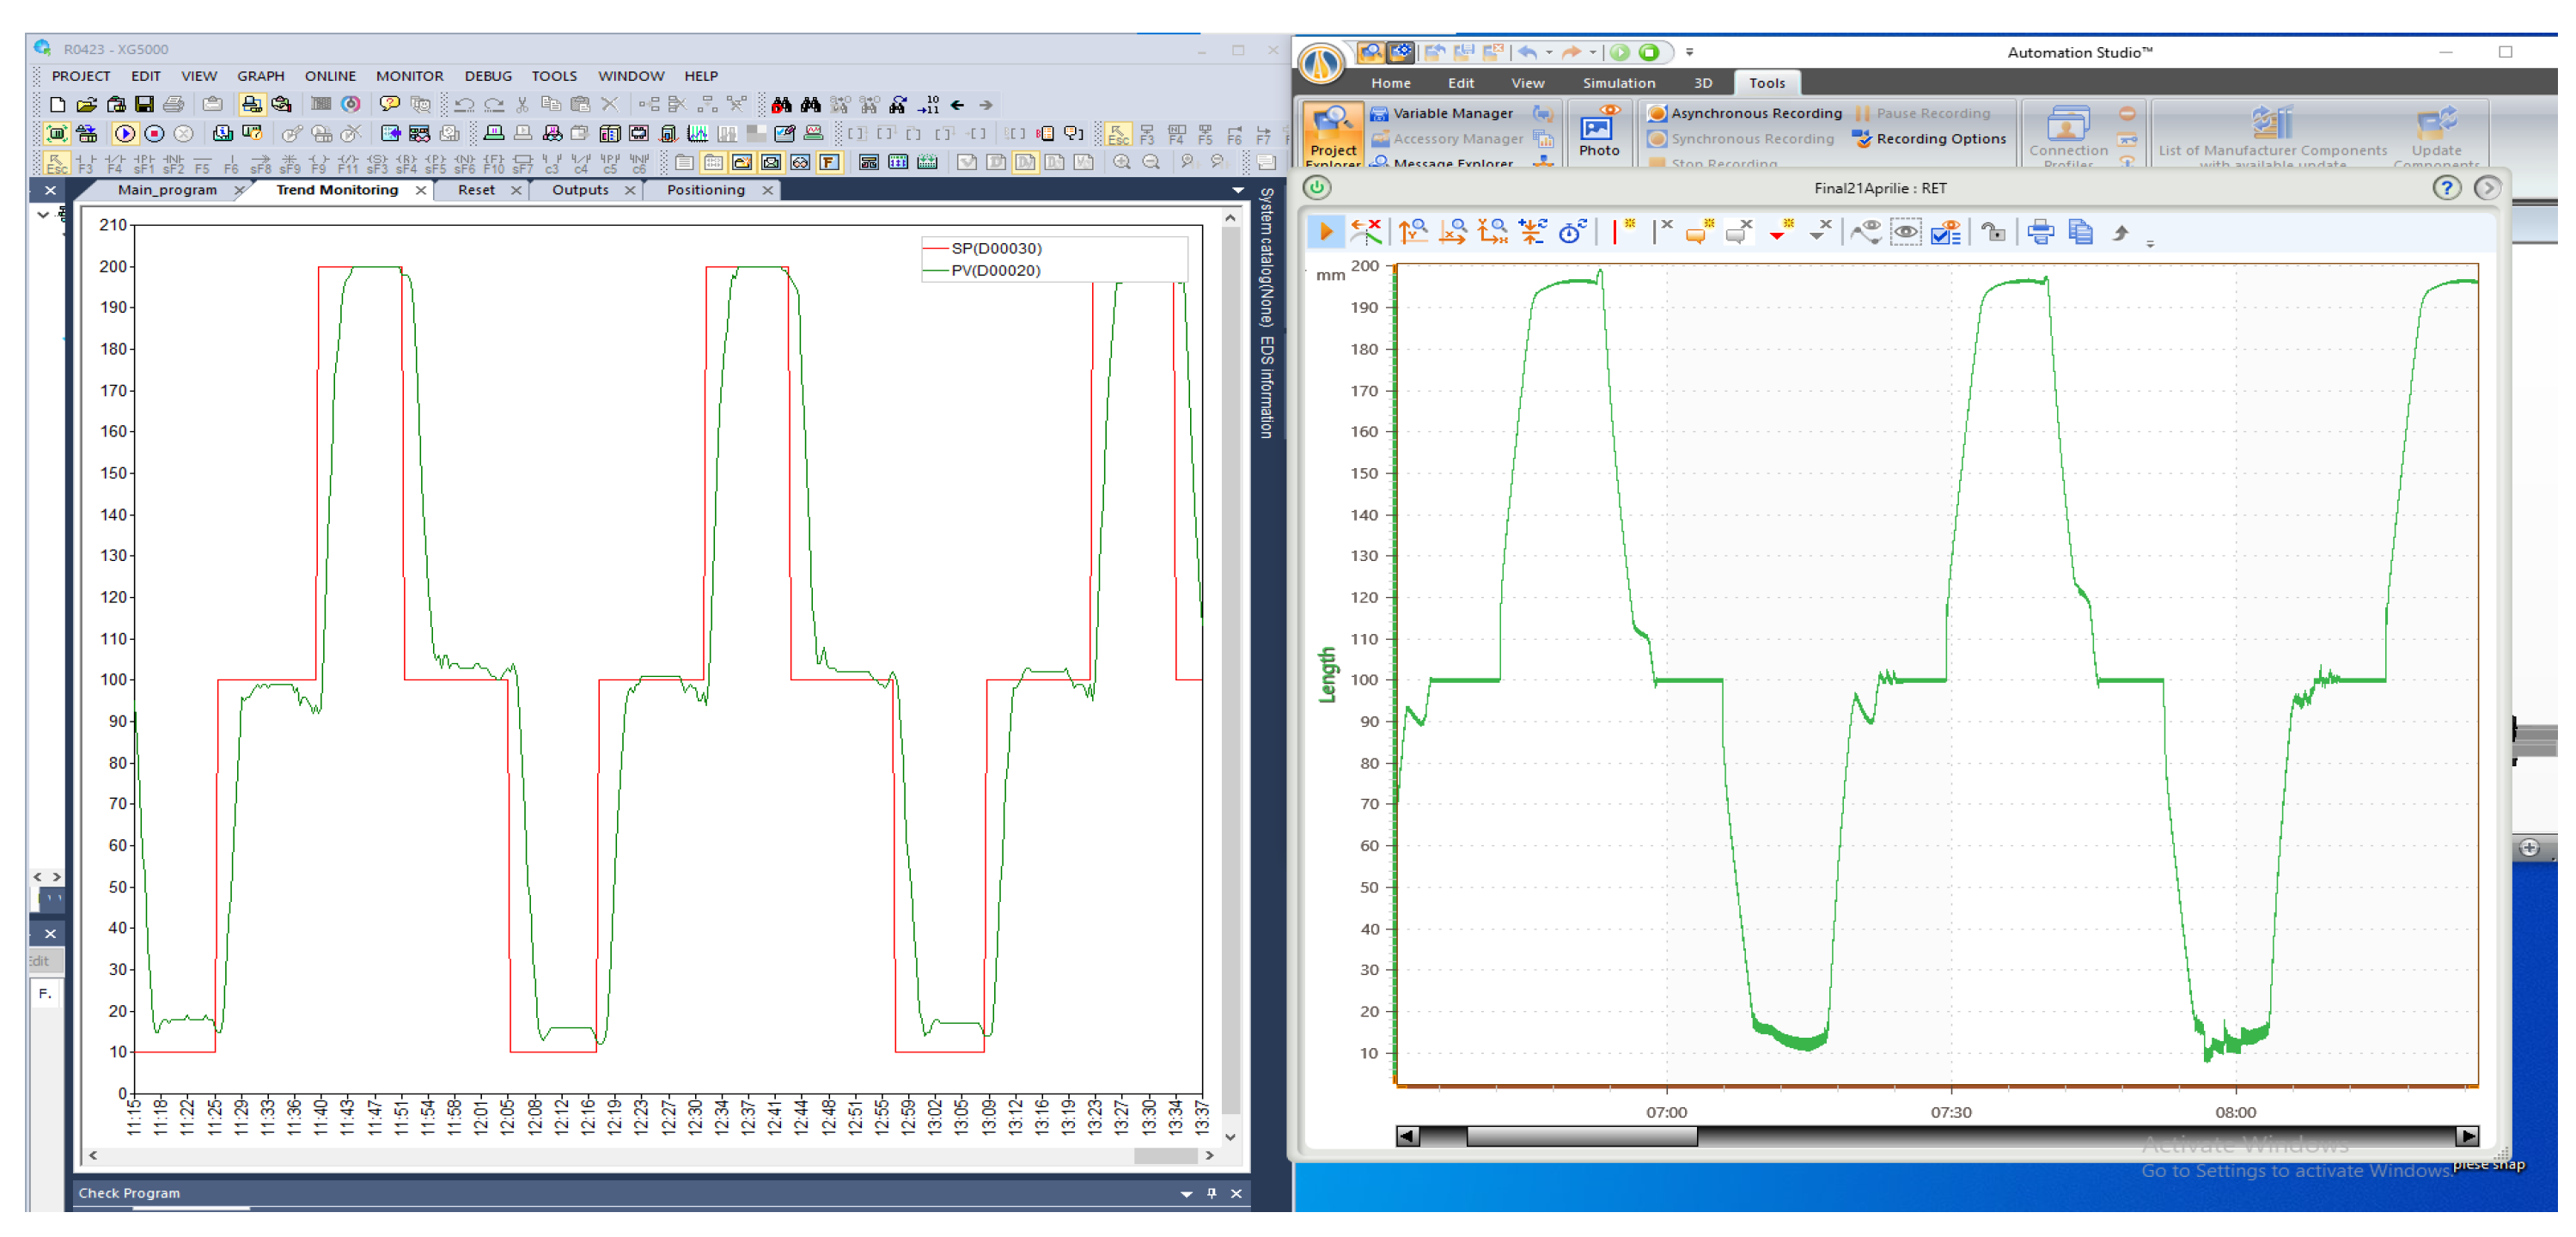Open Variable Manager
This screenshot has height=1237, width=2576.
tap(1441, 113)
